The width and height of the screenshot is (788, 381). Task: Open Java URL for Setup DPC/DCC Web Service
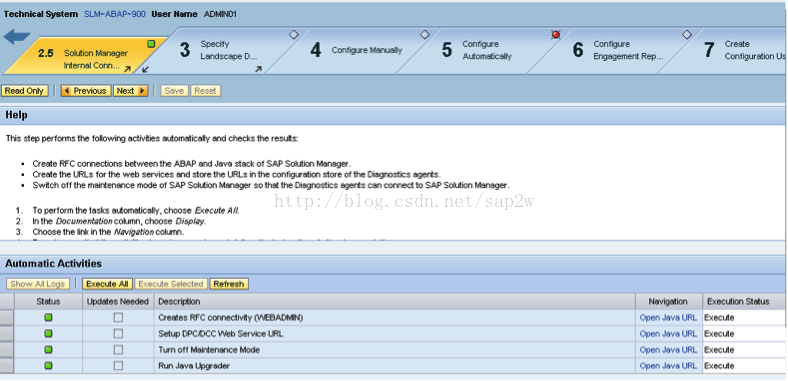click(x=668, y=334)
